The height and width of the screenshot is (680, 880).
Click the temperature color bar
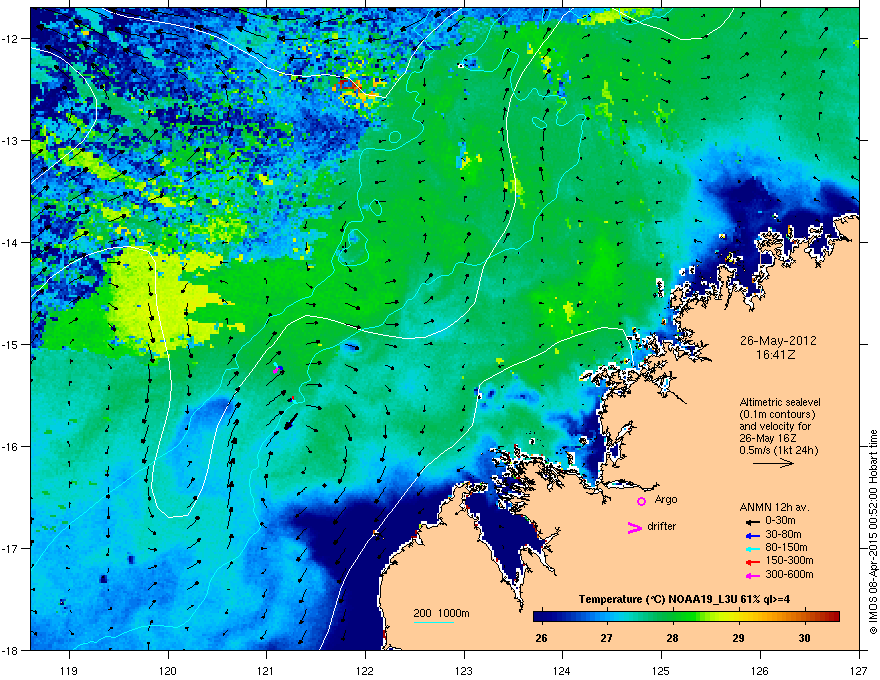pyautogui.click(x=686, y=616)
